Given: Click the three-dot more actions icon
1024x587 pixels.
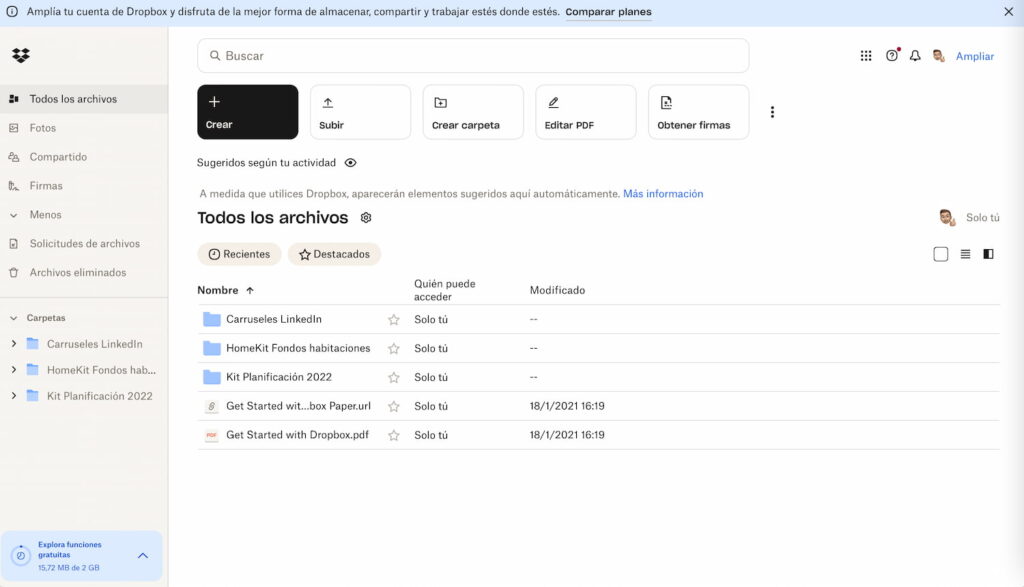Looking at the screenshot, I should [773, 112].
